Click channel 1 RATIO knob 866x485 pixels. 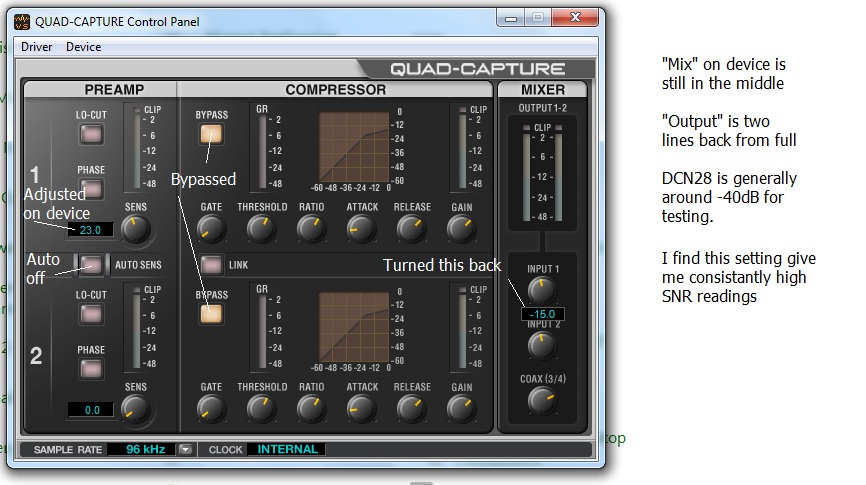pyautogui.click(x=311, y=229)
